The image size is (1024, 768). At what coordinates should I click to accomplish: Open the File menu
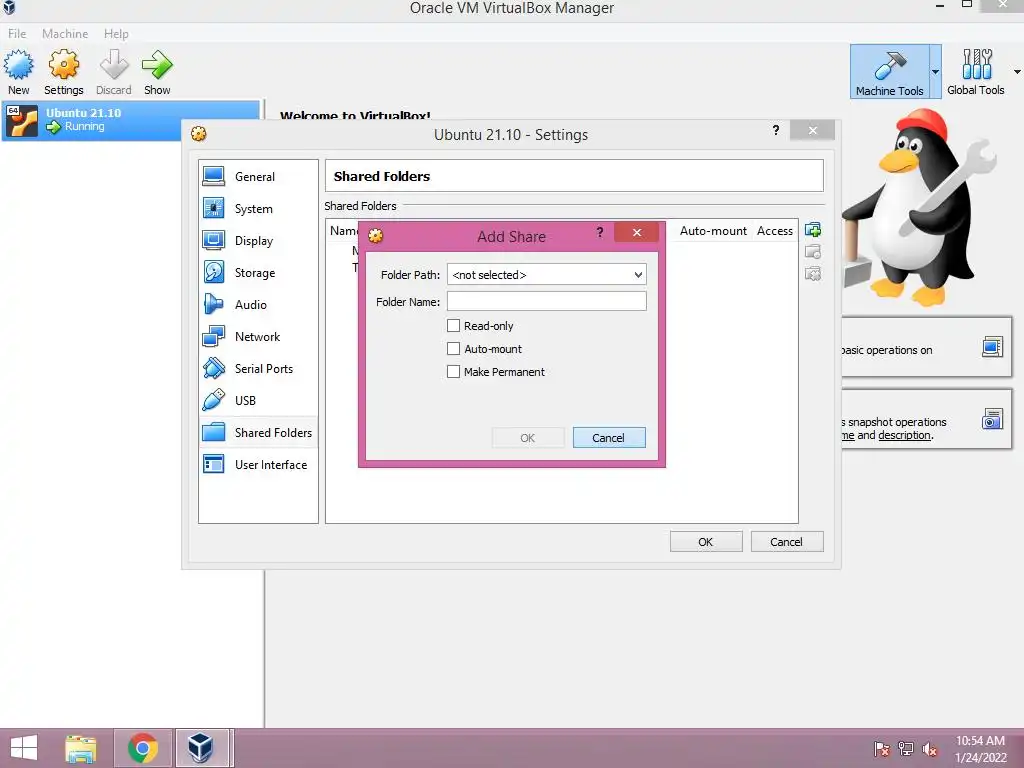[x=17, y=33]
